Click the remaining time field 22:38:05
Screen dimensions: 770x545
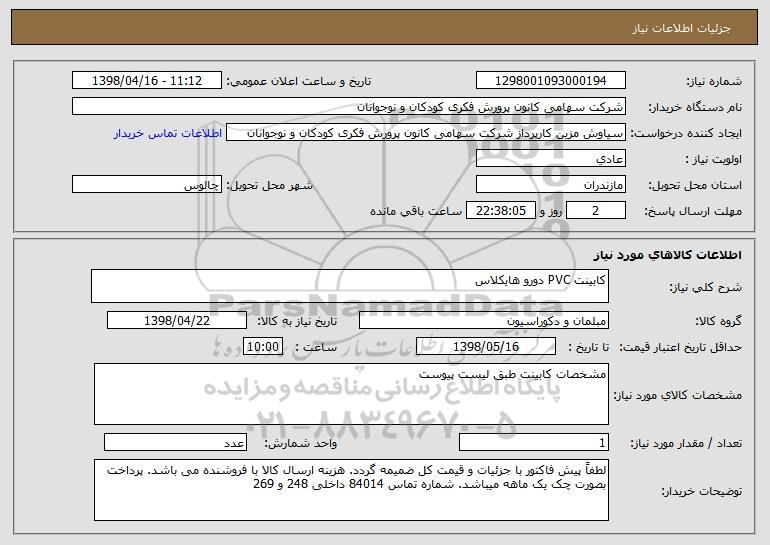(x=500, y=211)
